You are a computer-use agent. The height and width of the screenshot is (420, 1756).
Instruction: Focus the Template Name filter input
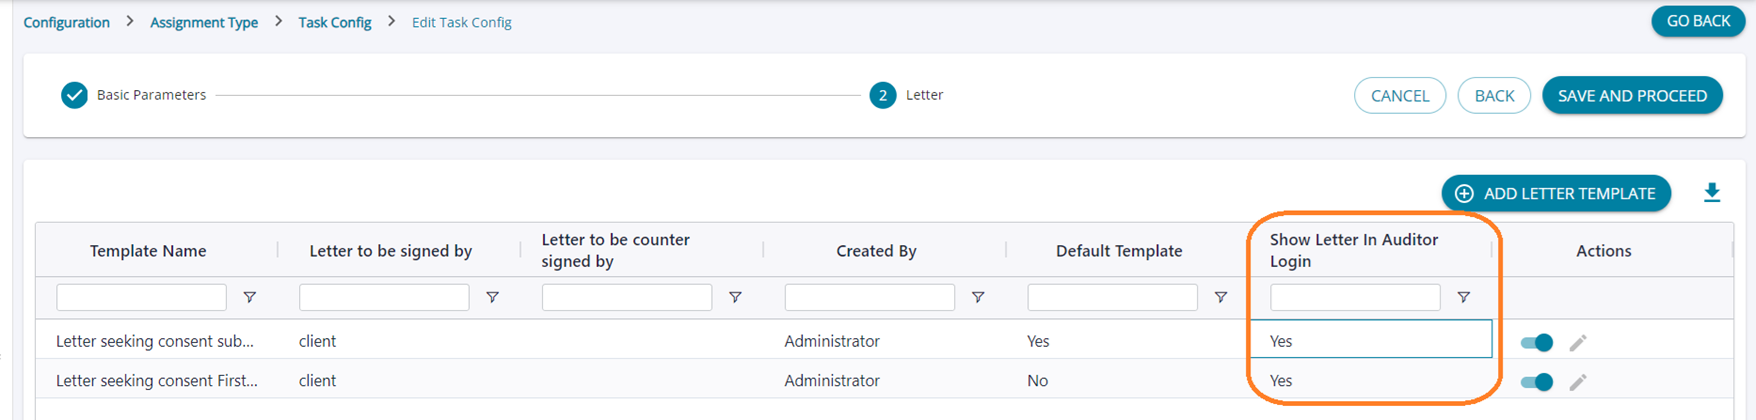[141, 297]
